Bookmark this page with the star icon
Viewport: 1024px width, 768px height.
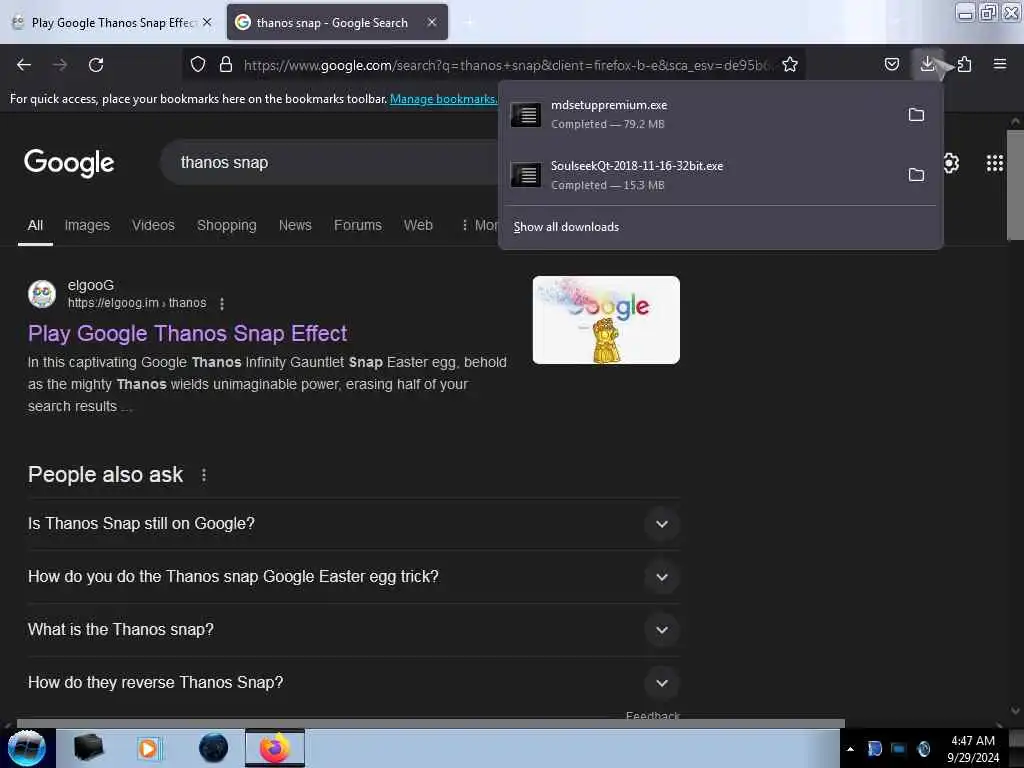coord(790,64)
